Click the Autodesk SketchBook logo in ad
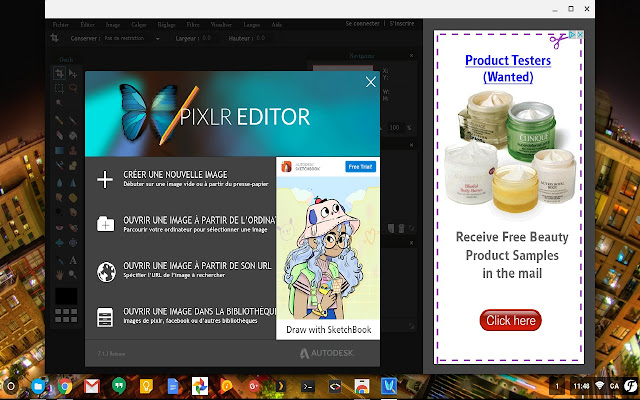 [301, 167]
